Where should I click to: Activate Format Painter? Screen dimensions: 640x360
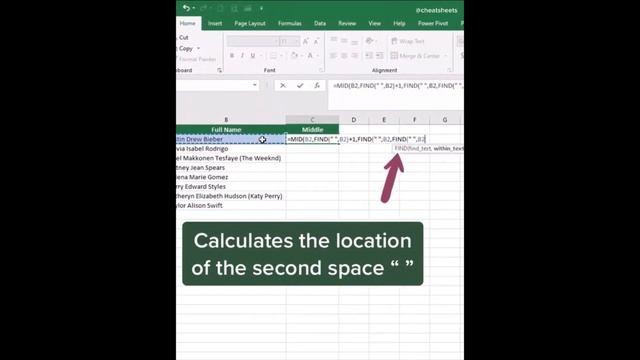[x=197, y=59]
